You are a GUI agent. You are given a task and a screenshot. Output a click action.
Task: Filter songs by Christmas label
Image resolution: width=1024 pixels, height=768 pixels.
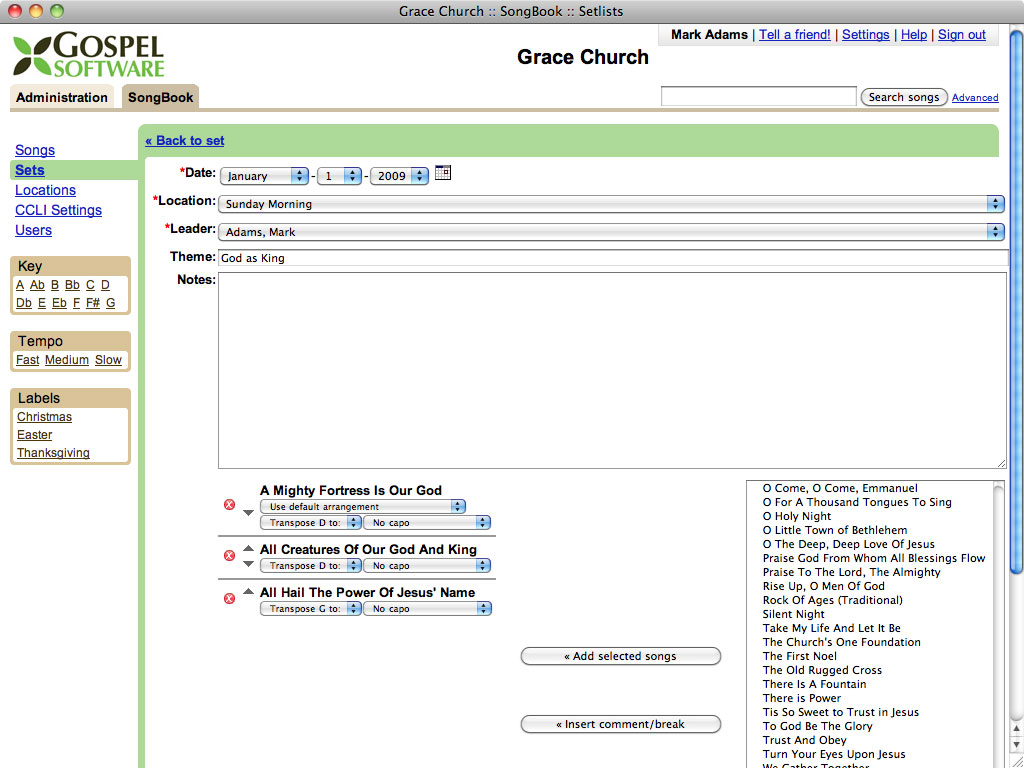pos(44,417)
